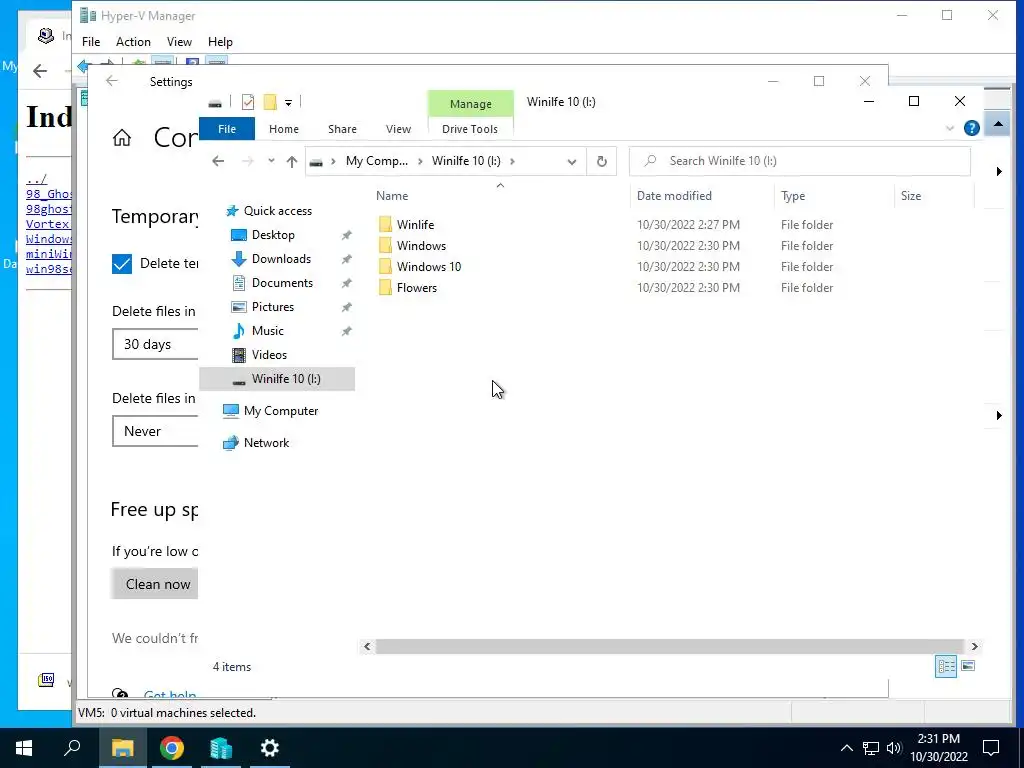1024x768 pixels.
Task: Open the miniWi link in browser index
Action: click(49, 253)
